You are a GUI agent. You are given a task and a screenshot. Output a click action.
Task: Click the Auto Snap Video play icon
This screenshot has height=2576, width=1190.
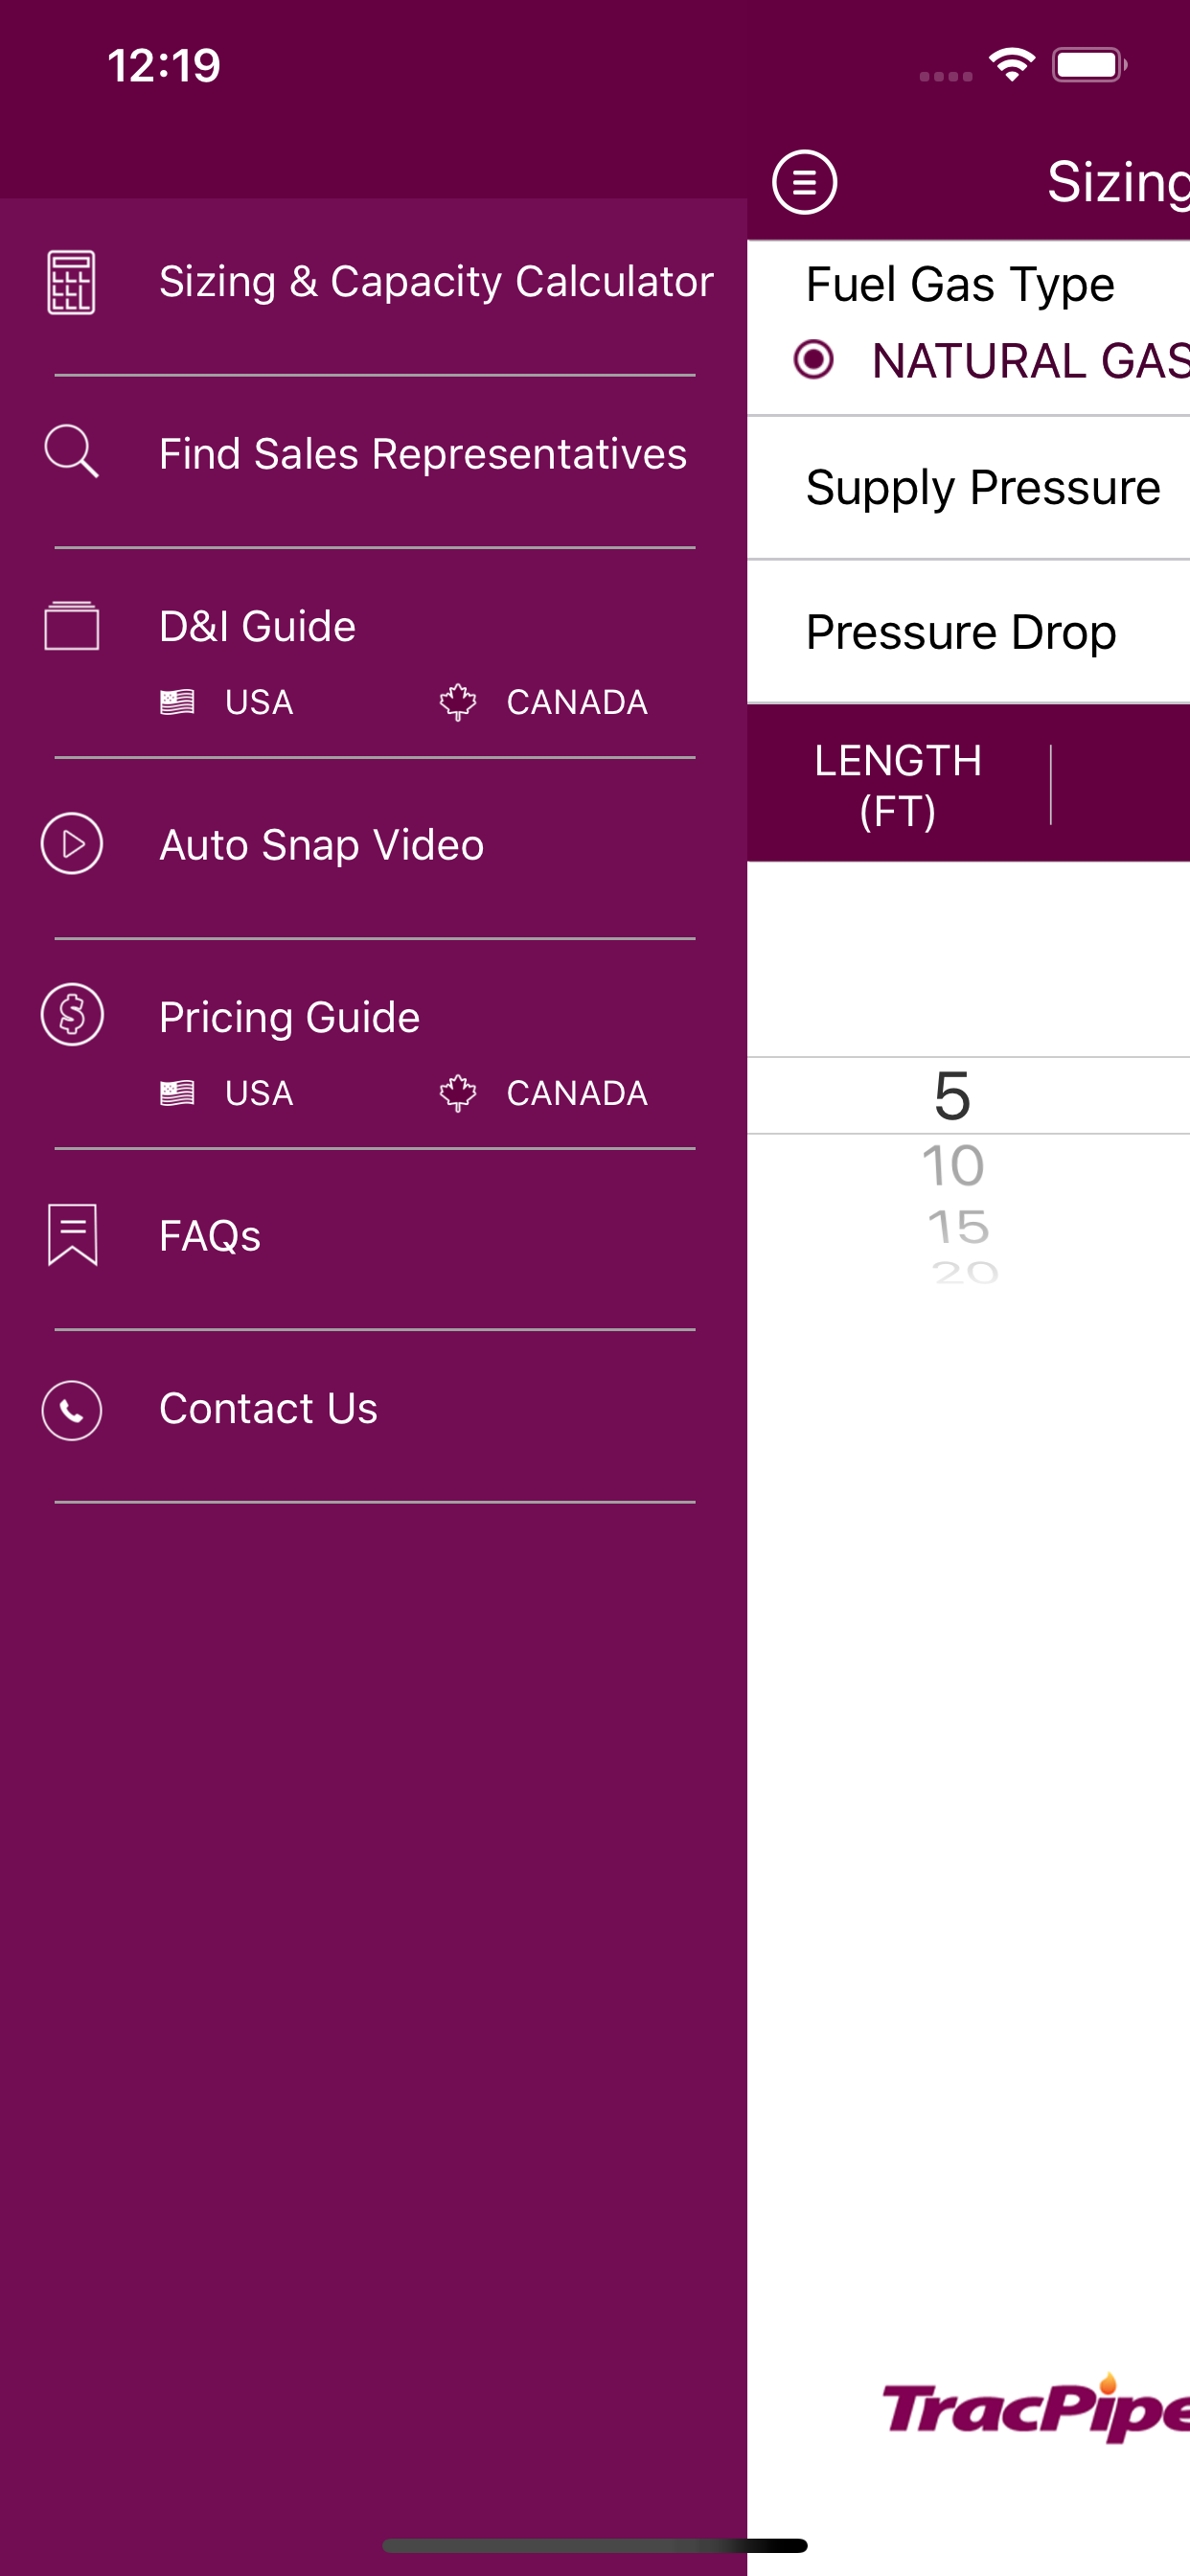coord(72,843)
